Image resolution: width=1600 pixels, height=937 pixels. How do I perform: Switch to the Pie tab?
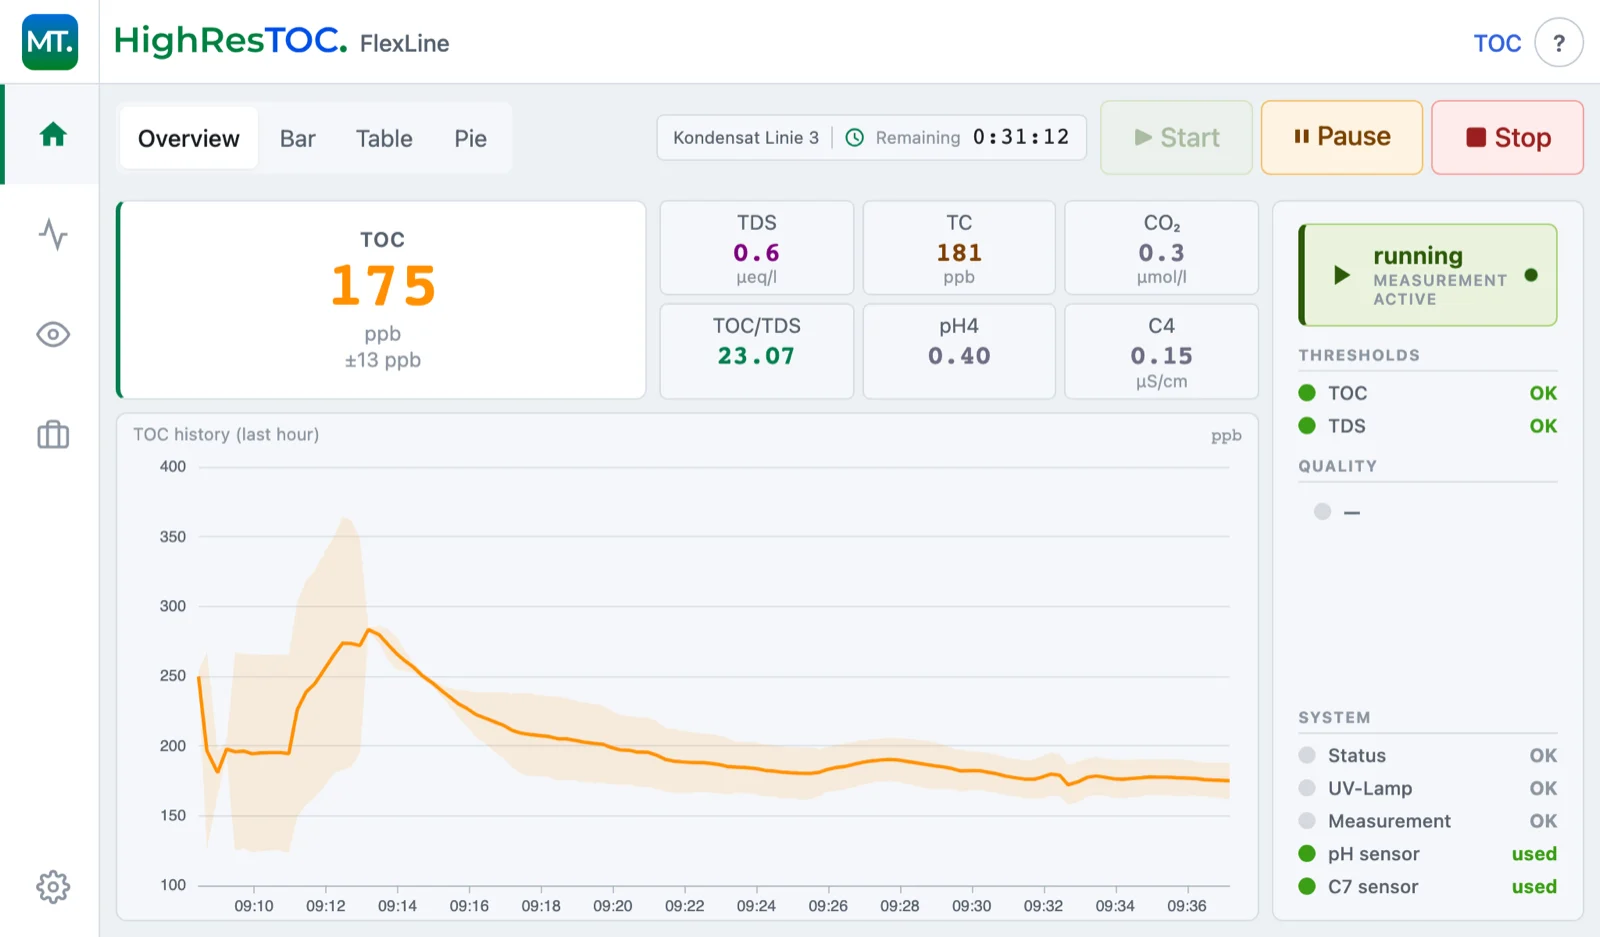470,138
